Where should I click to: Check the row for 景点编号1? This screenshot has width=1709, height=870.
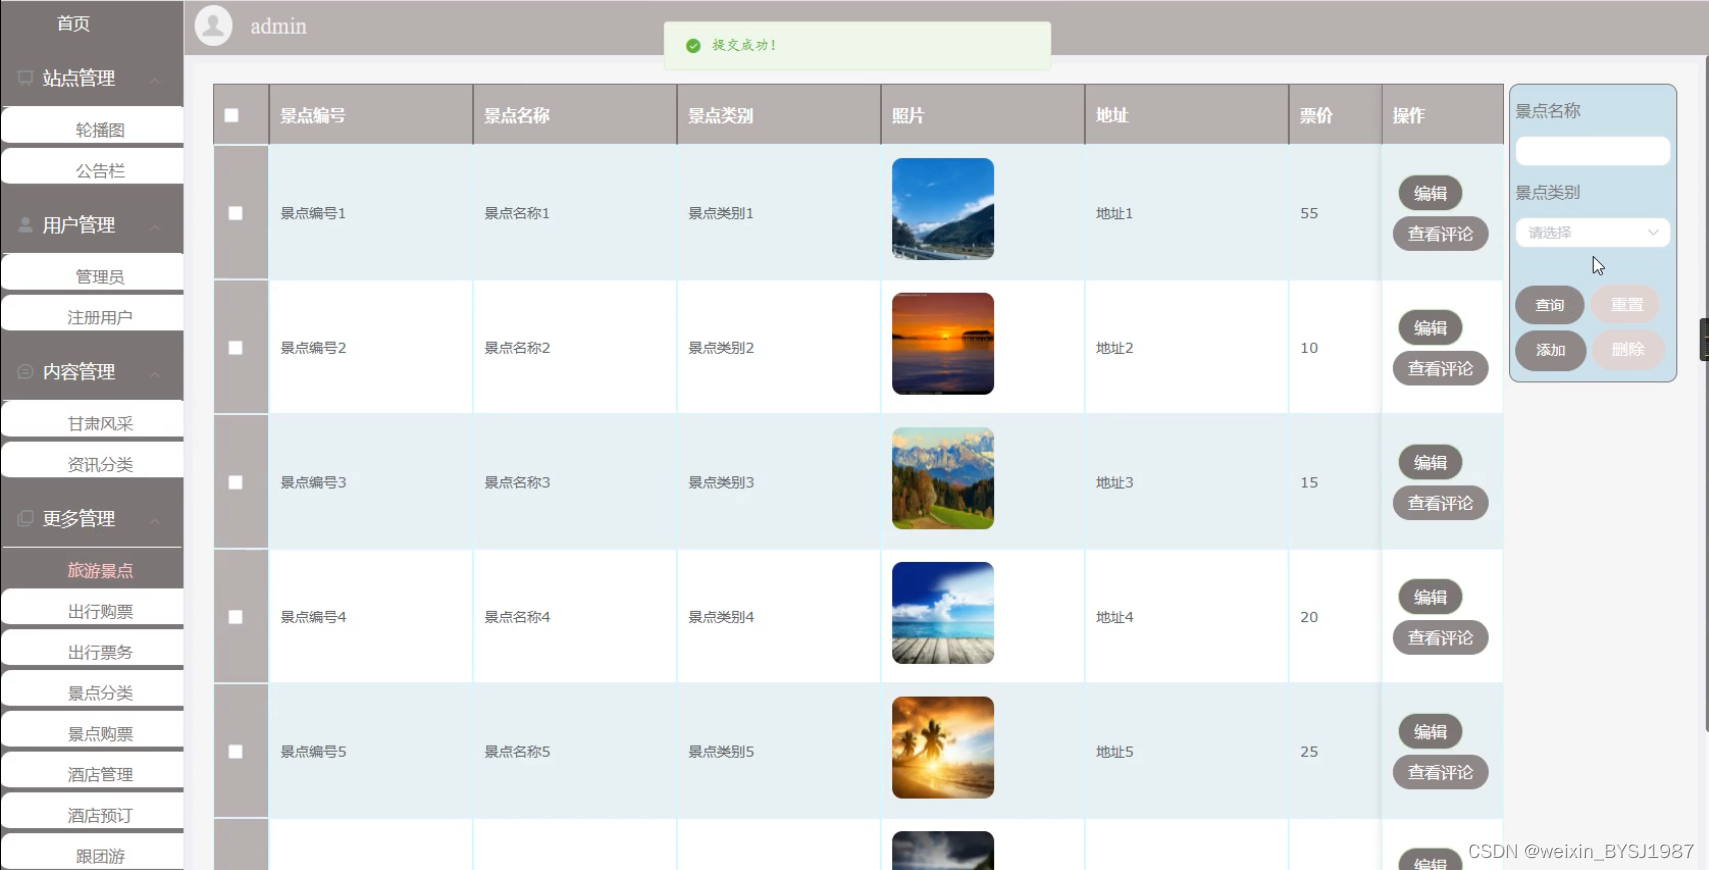click(x=235, y=213)
